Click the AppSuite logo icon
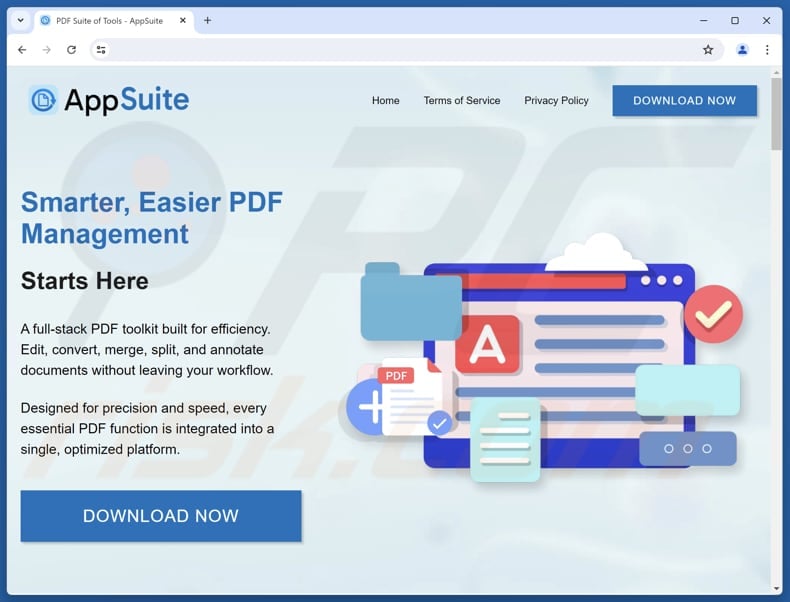The width and height of the screenshot is (790, 602). [x=43, y=100]
